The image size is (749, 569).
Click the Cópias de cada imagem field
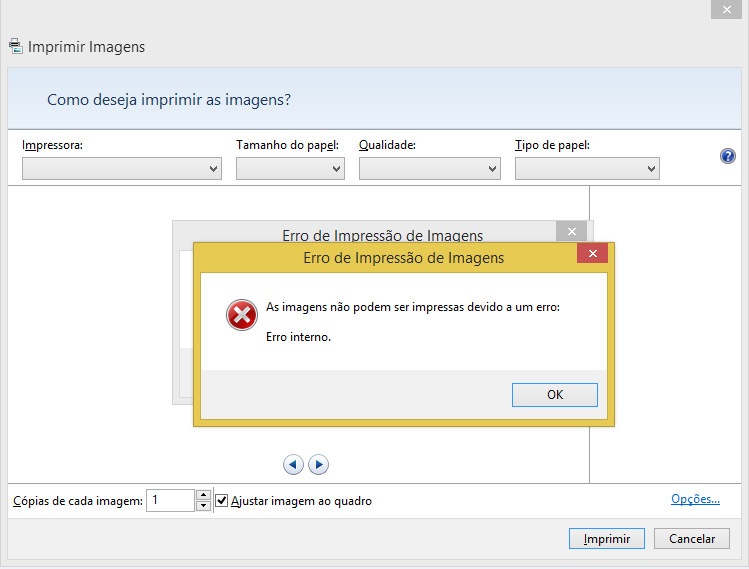coord(170,500)
